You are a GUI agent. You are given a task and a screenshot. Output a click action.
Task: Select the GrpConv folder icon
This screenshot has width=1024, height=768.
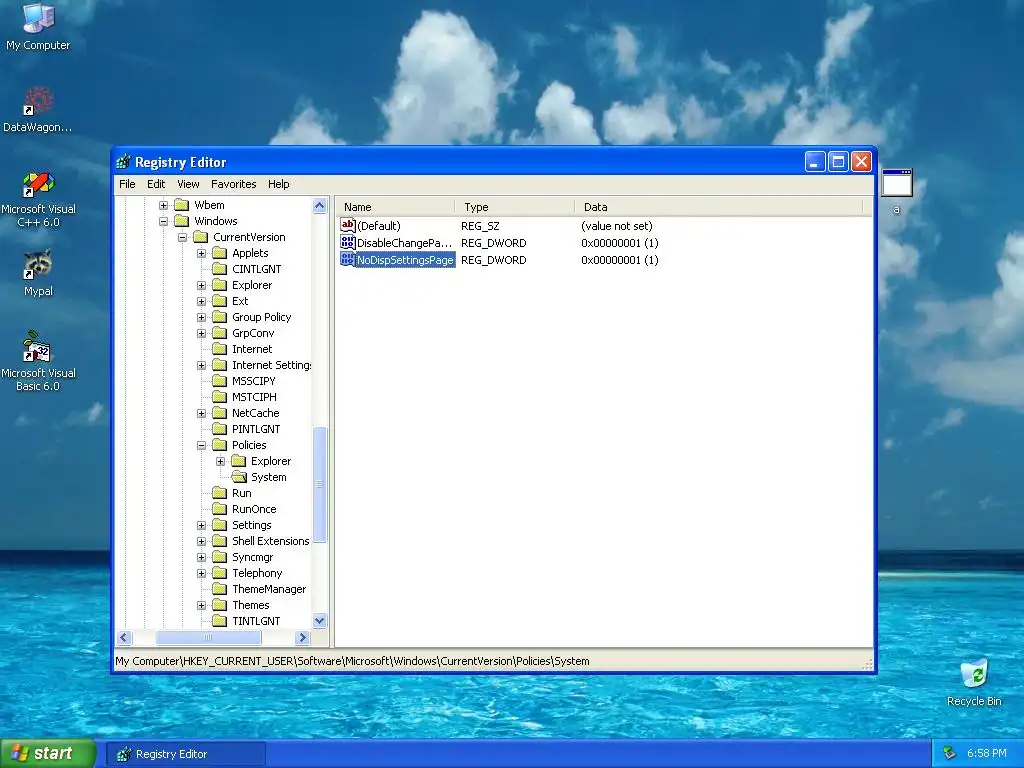point(219,333)
